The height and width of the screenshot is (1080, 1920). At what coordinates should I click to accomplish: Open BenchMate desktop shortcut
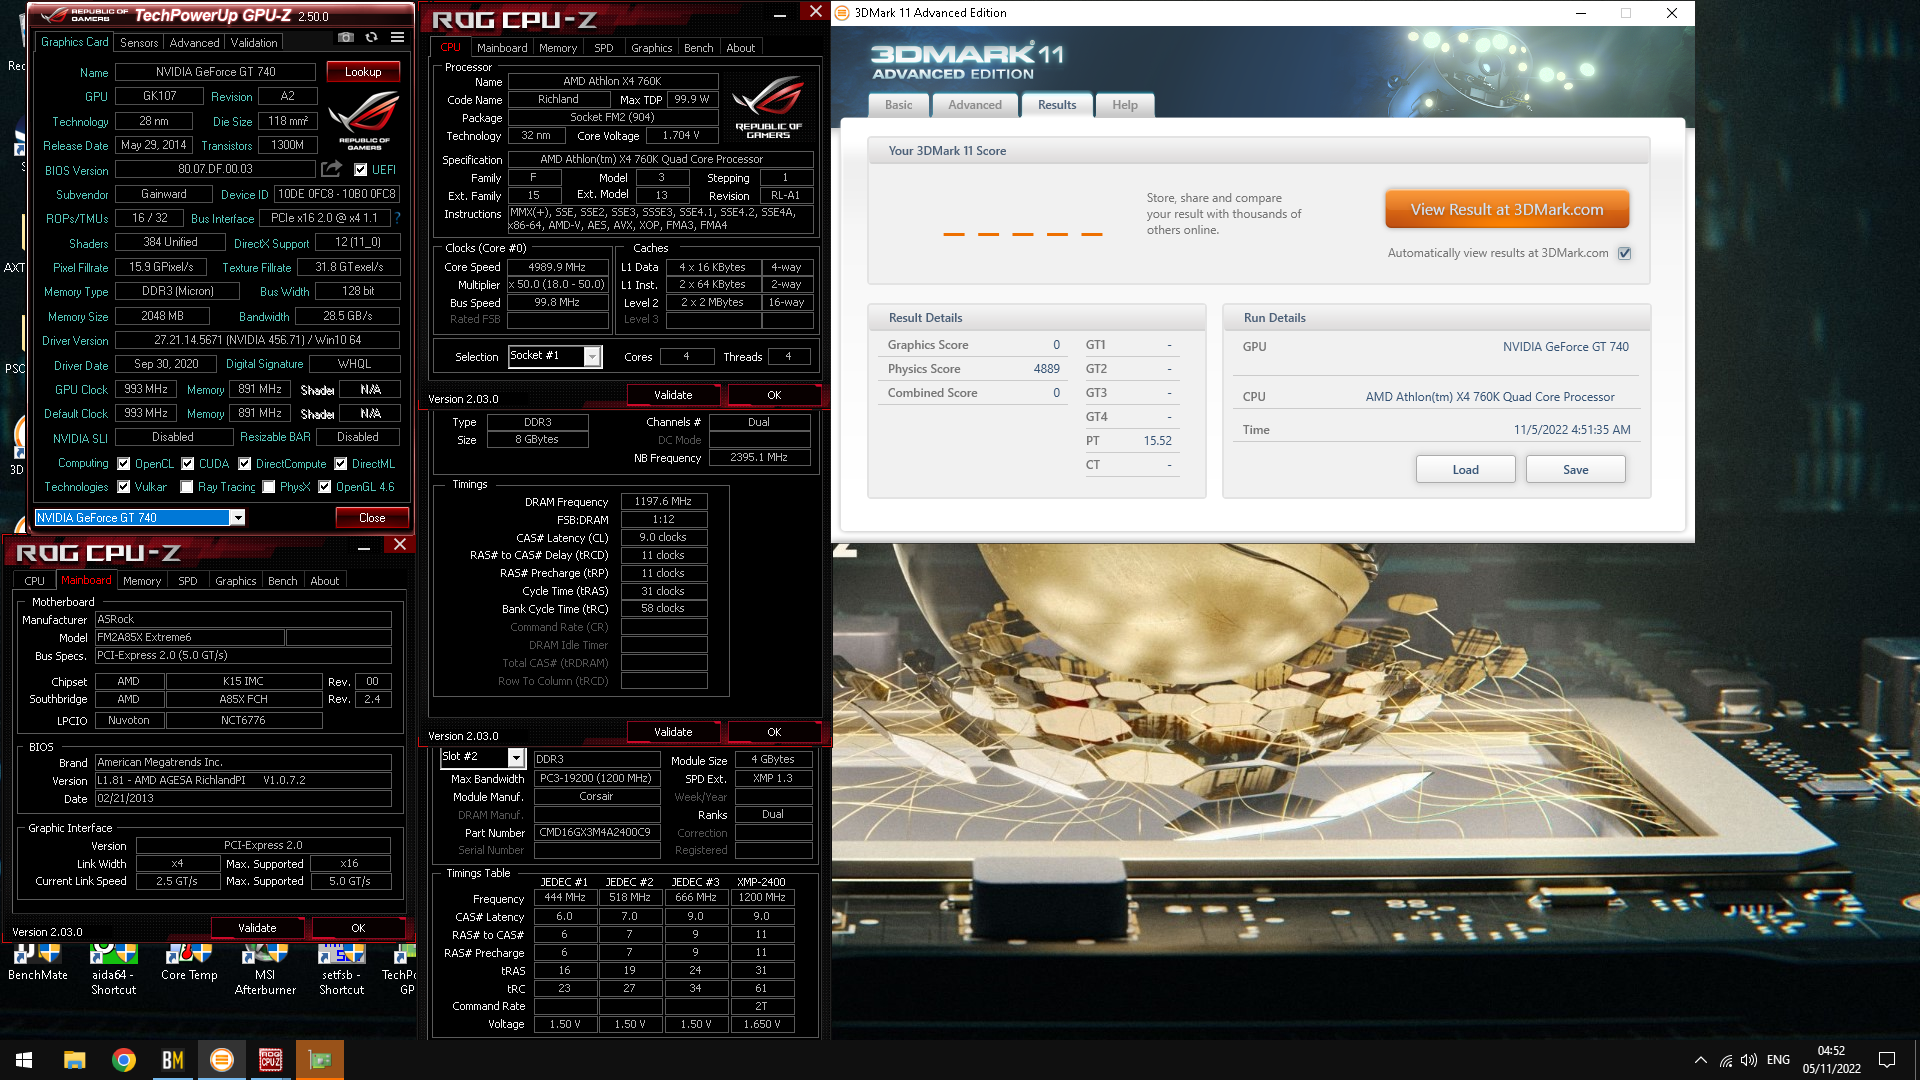(38, 963)
